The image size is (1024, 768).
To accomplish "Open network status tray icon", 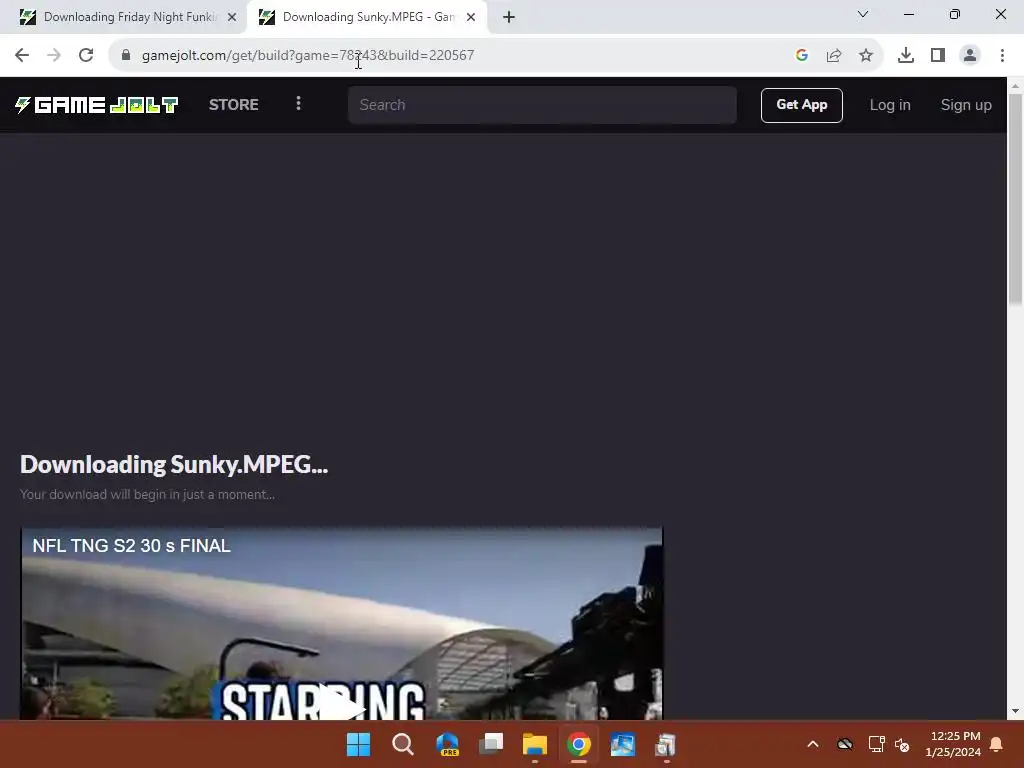I will 876,744.
